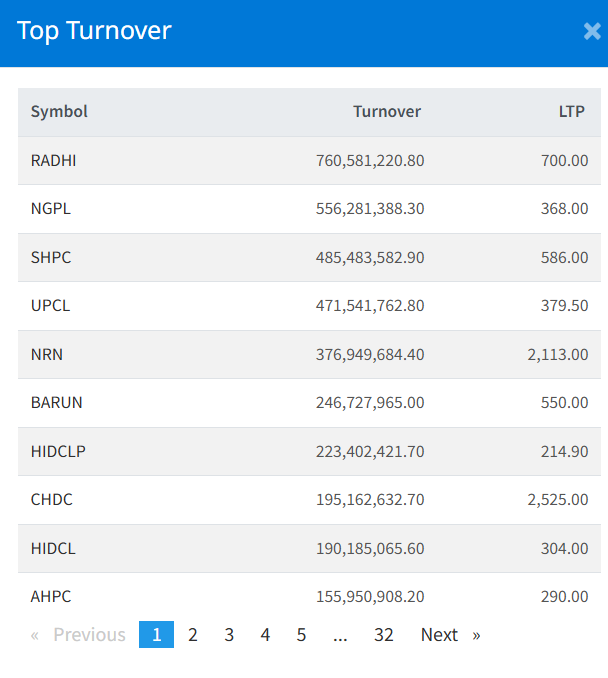Viewport: 608px width, 678px height.
Task: Jump to last page 32
Action: coord(383,635)
